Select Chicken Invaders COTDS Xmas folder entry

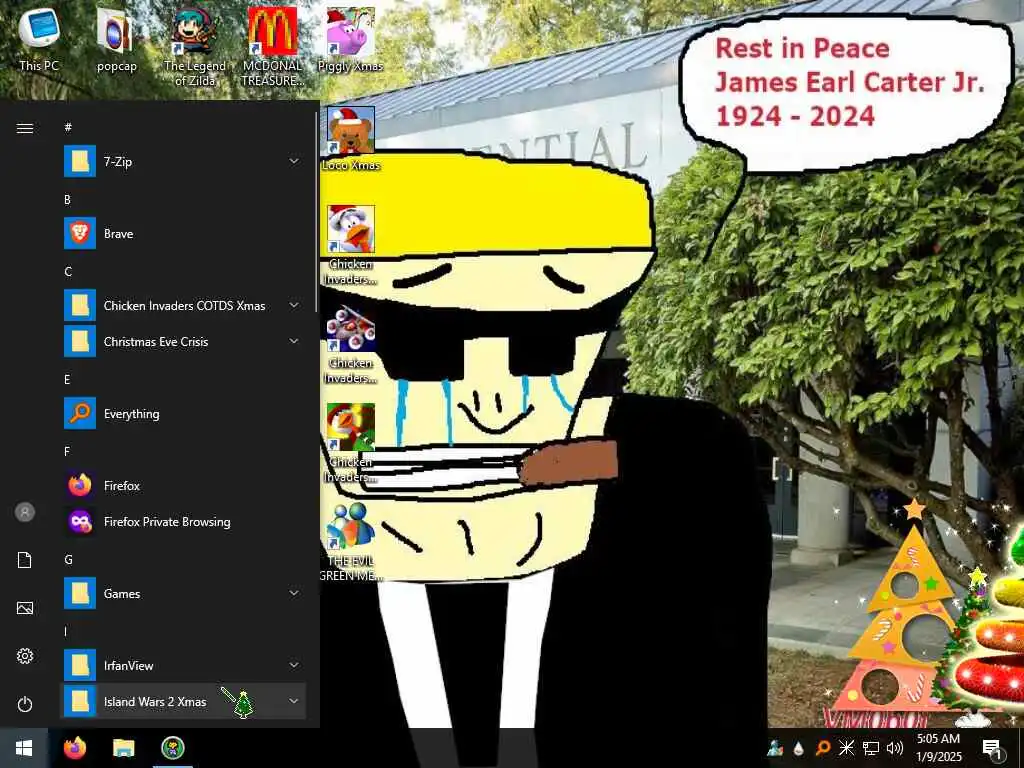click(x=183, y=306)
